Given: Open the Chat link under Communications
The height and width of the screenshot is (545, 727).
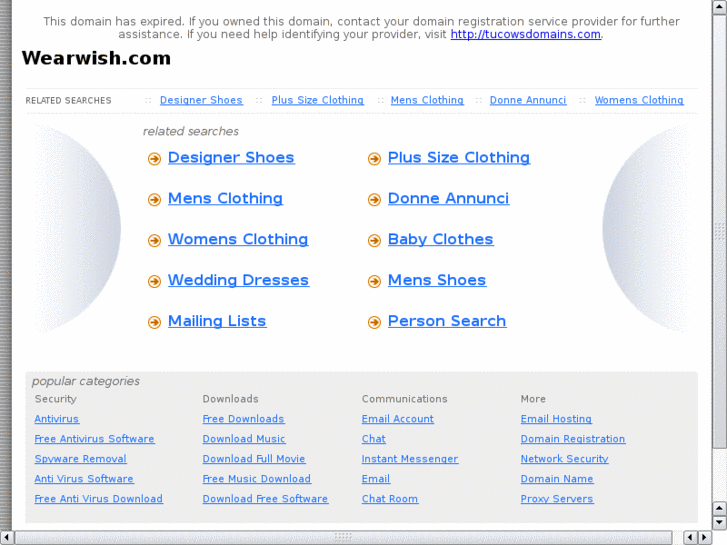Looking at the screenshot, I should [374, 439].
